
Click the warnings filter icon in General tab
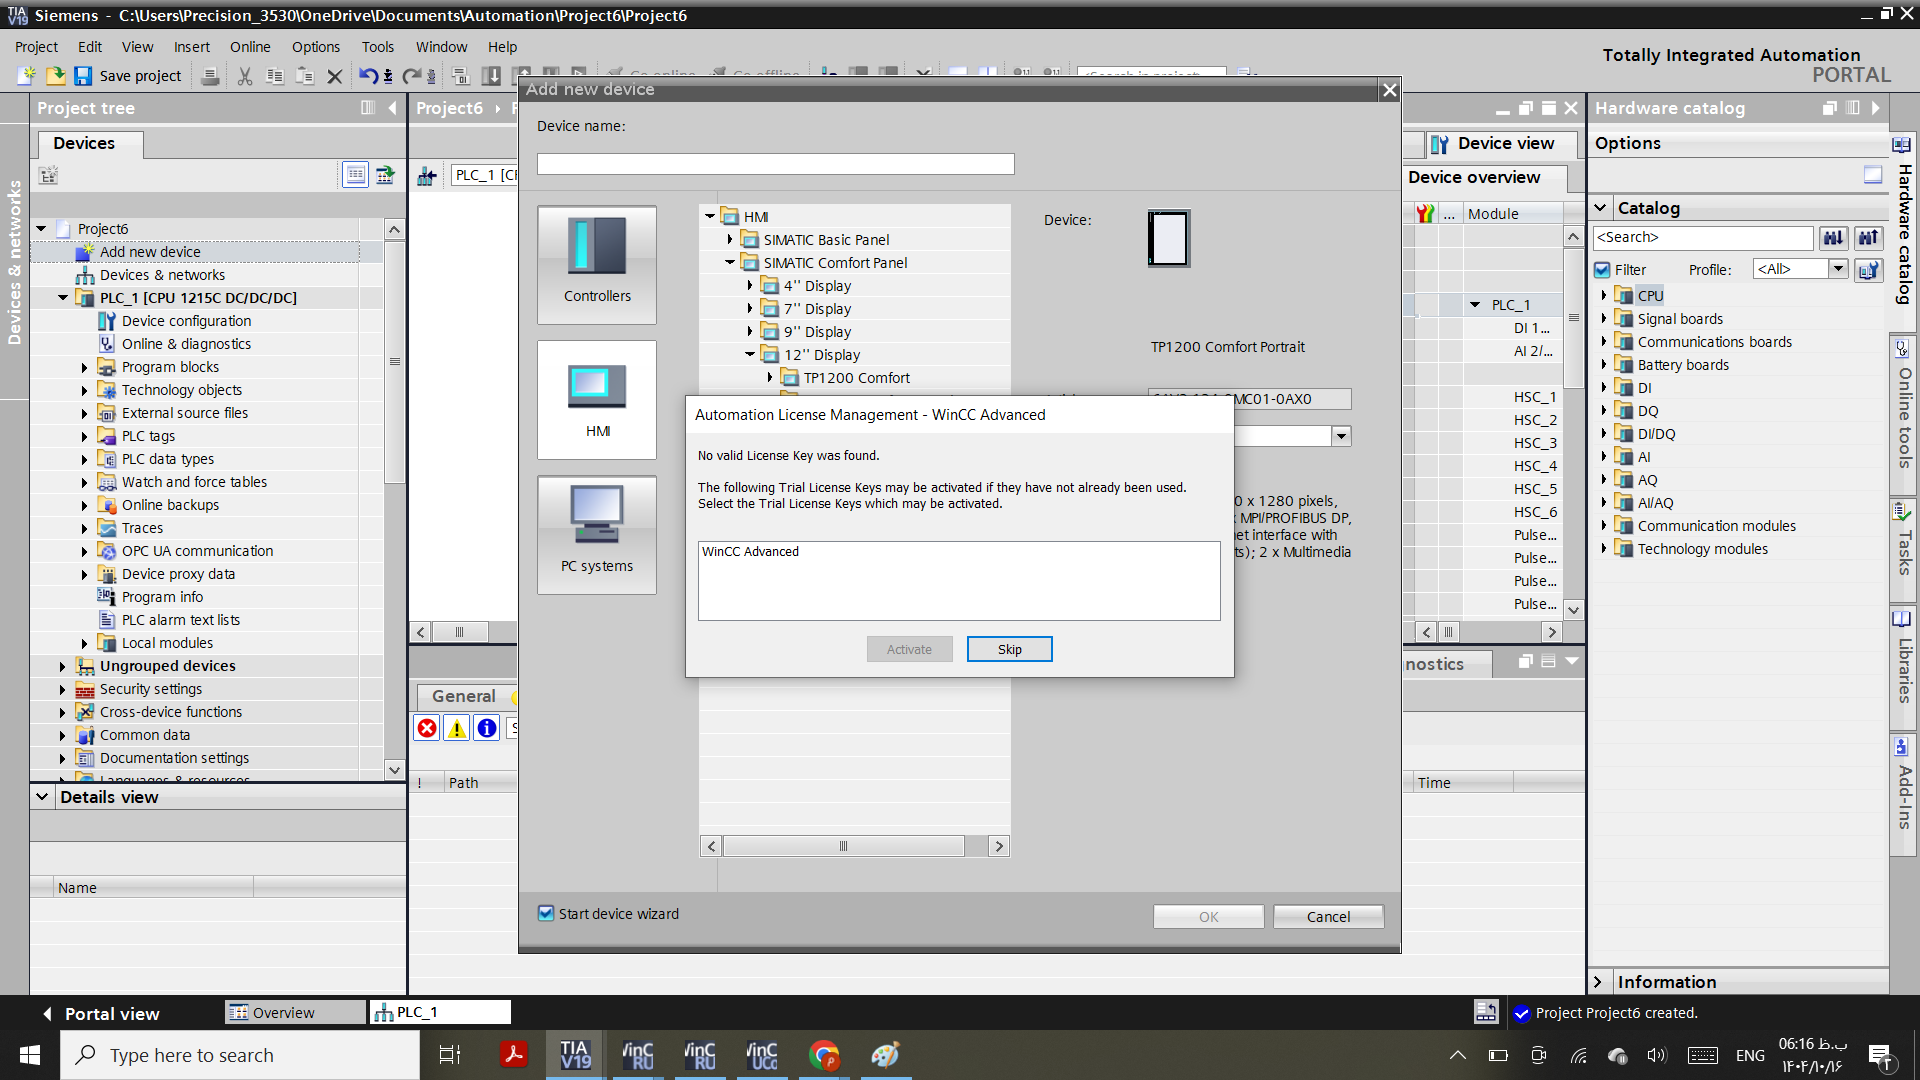pos(457,728)
